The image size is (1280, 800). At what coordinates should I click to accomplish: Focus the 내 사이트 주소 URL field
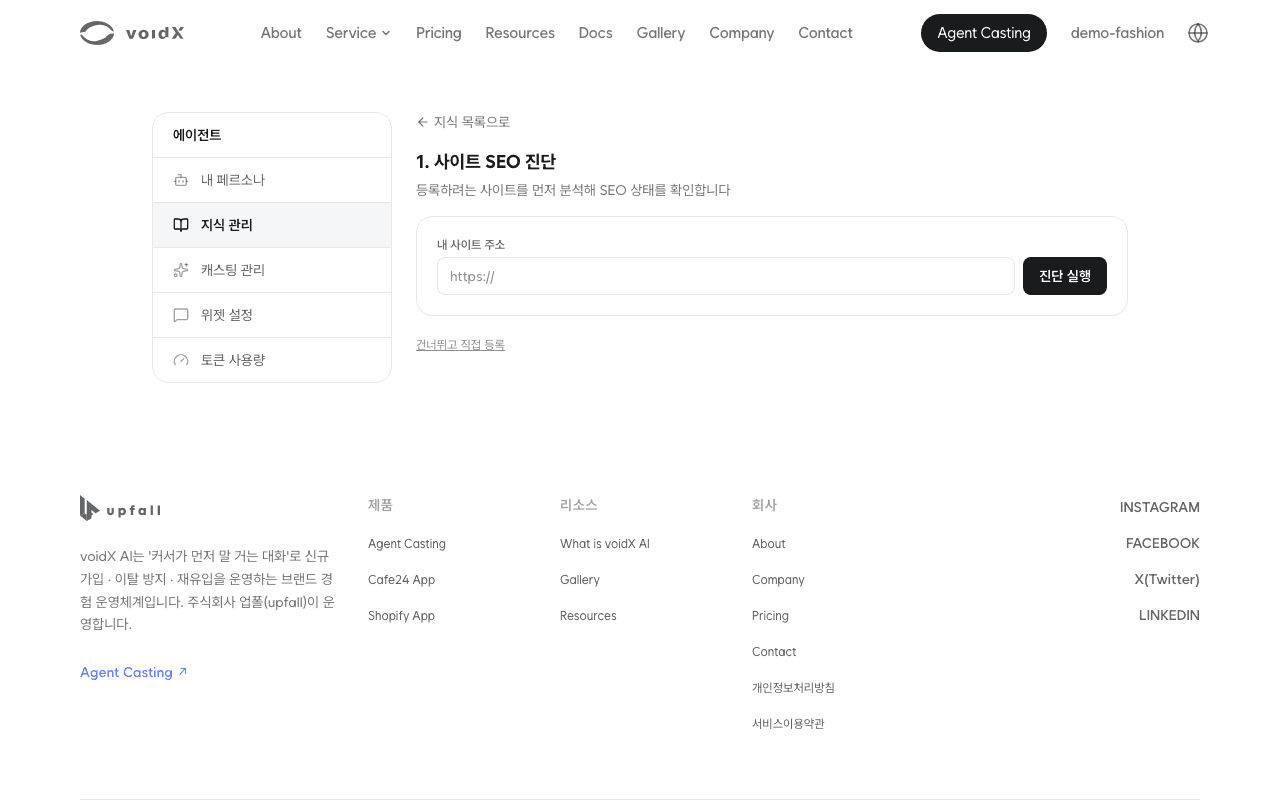tap(726, 276)
